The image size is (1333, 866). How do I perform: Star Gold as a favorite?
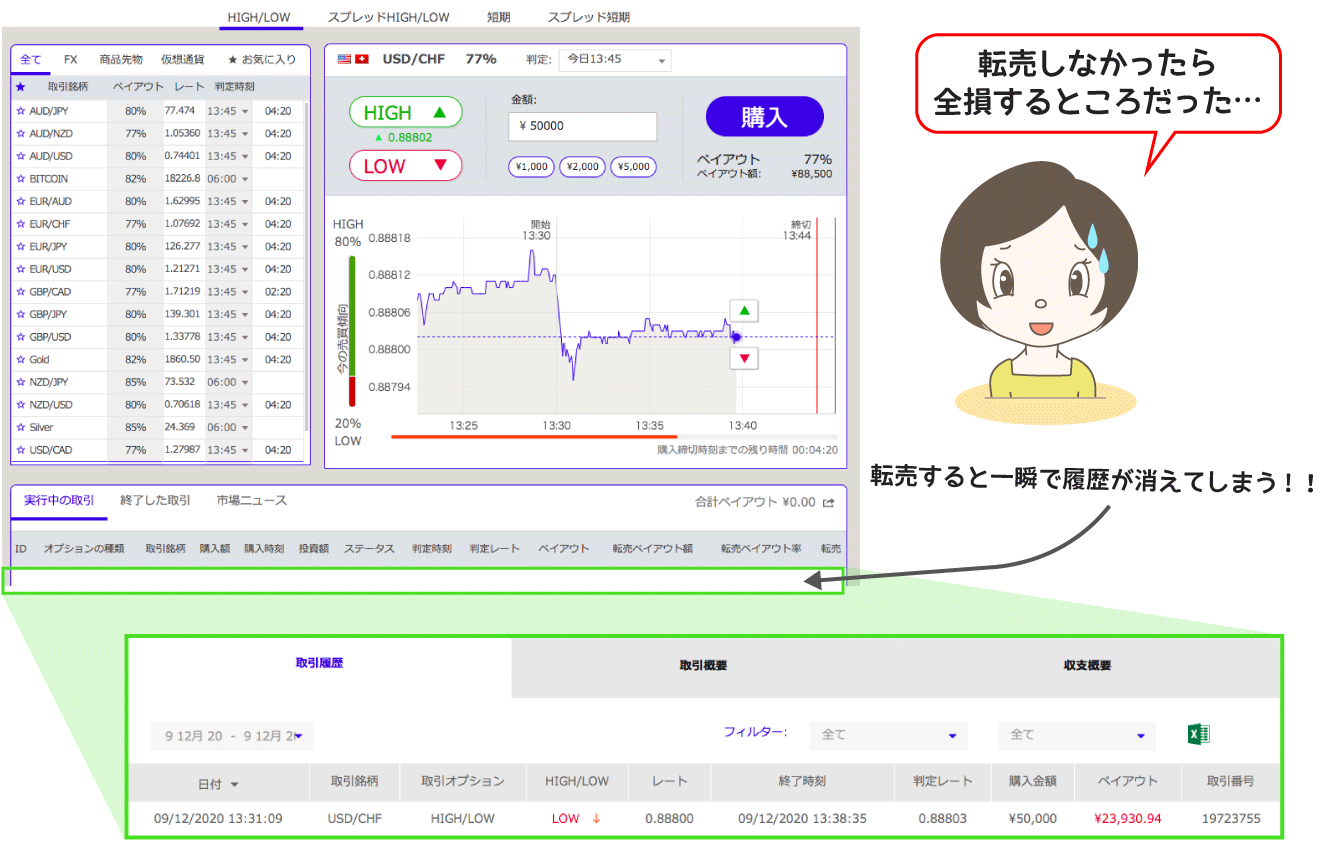(22, 359)
